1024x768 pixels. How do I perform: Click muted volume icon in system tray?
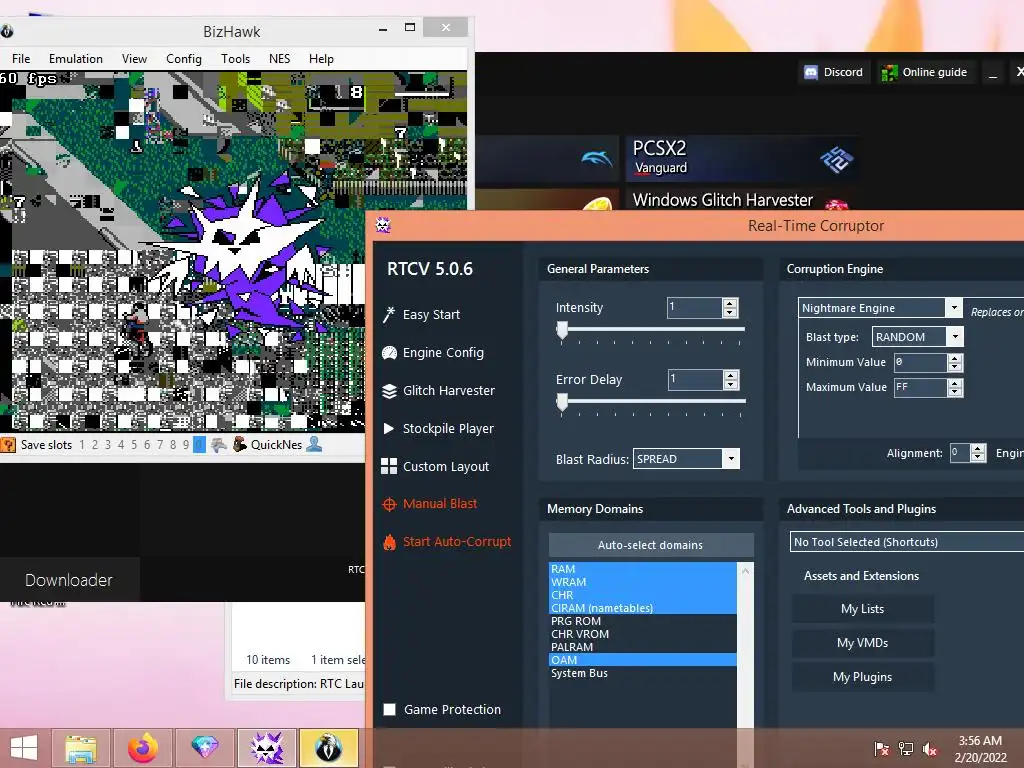click(930, 749)
